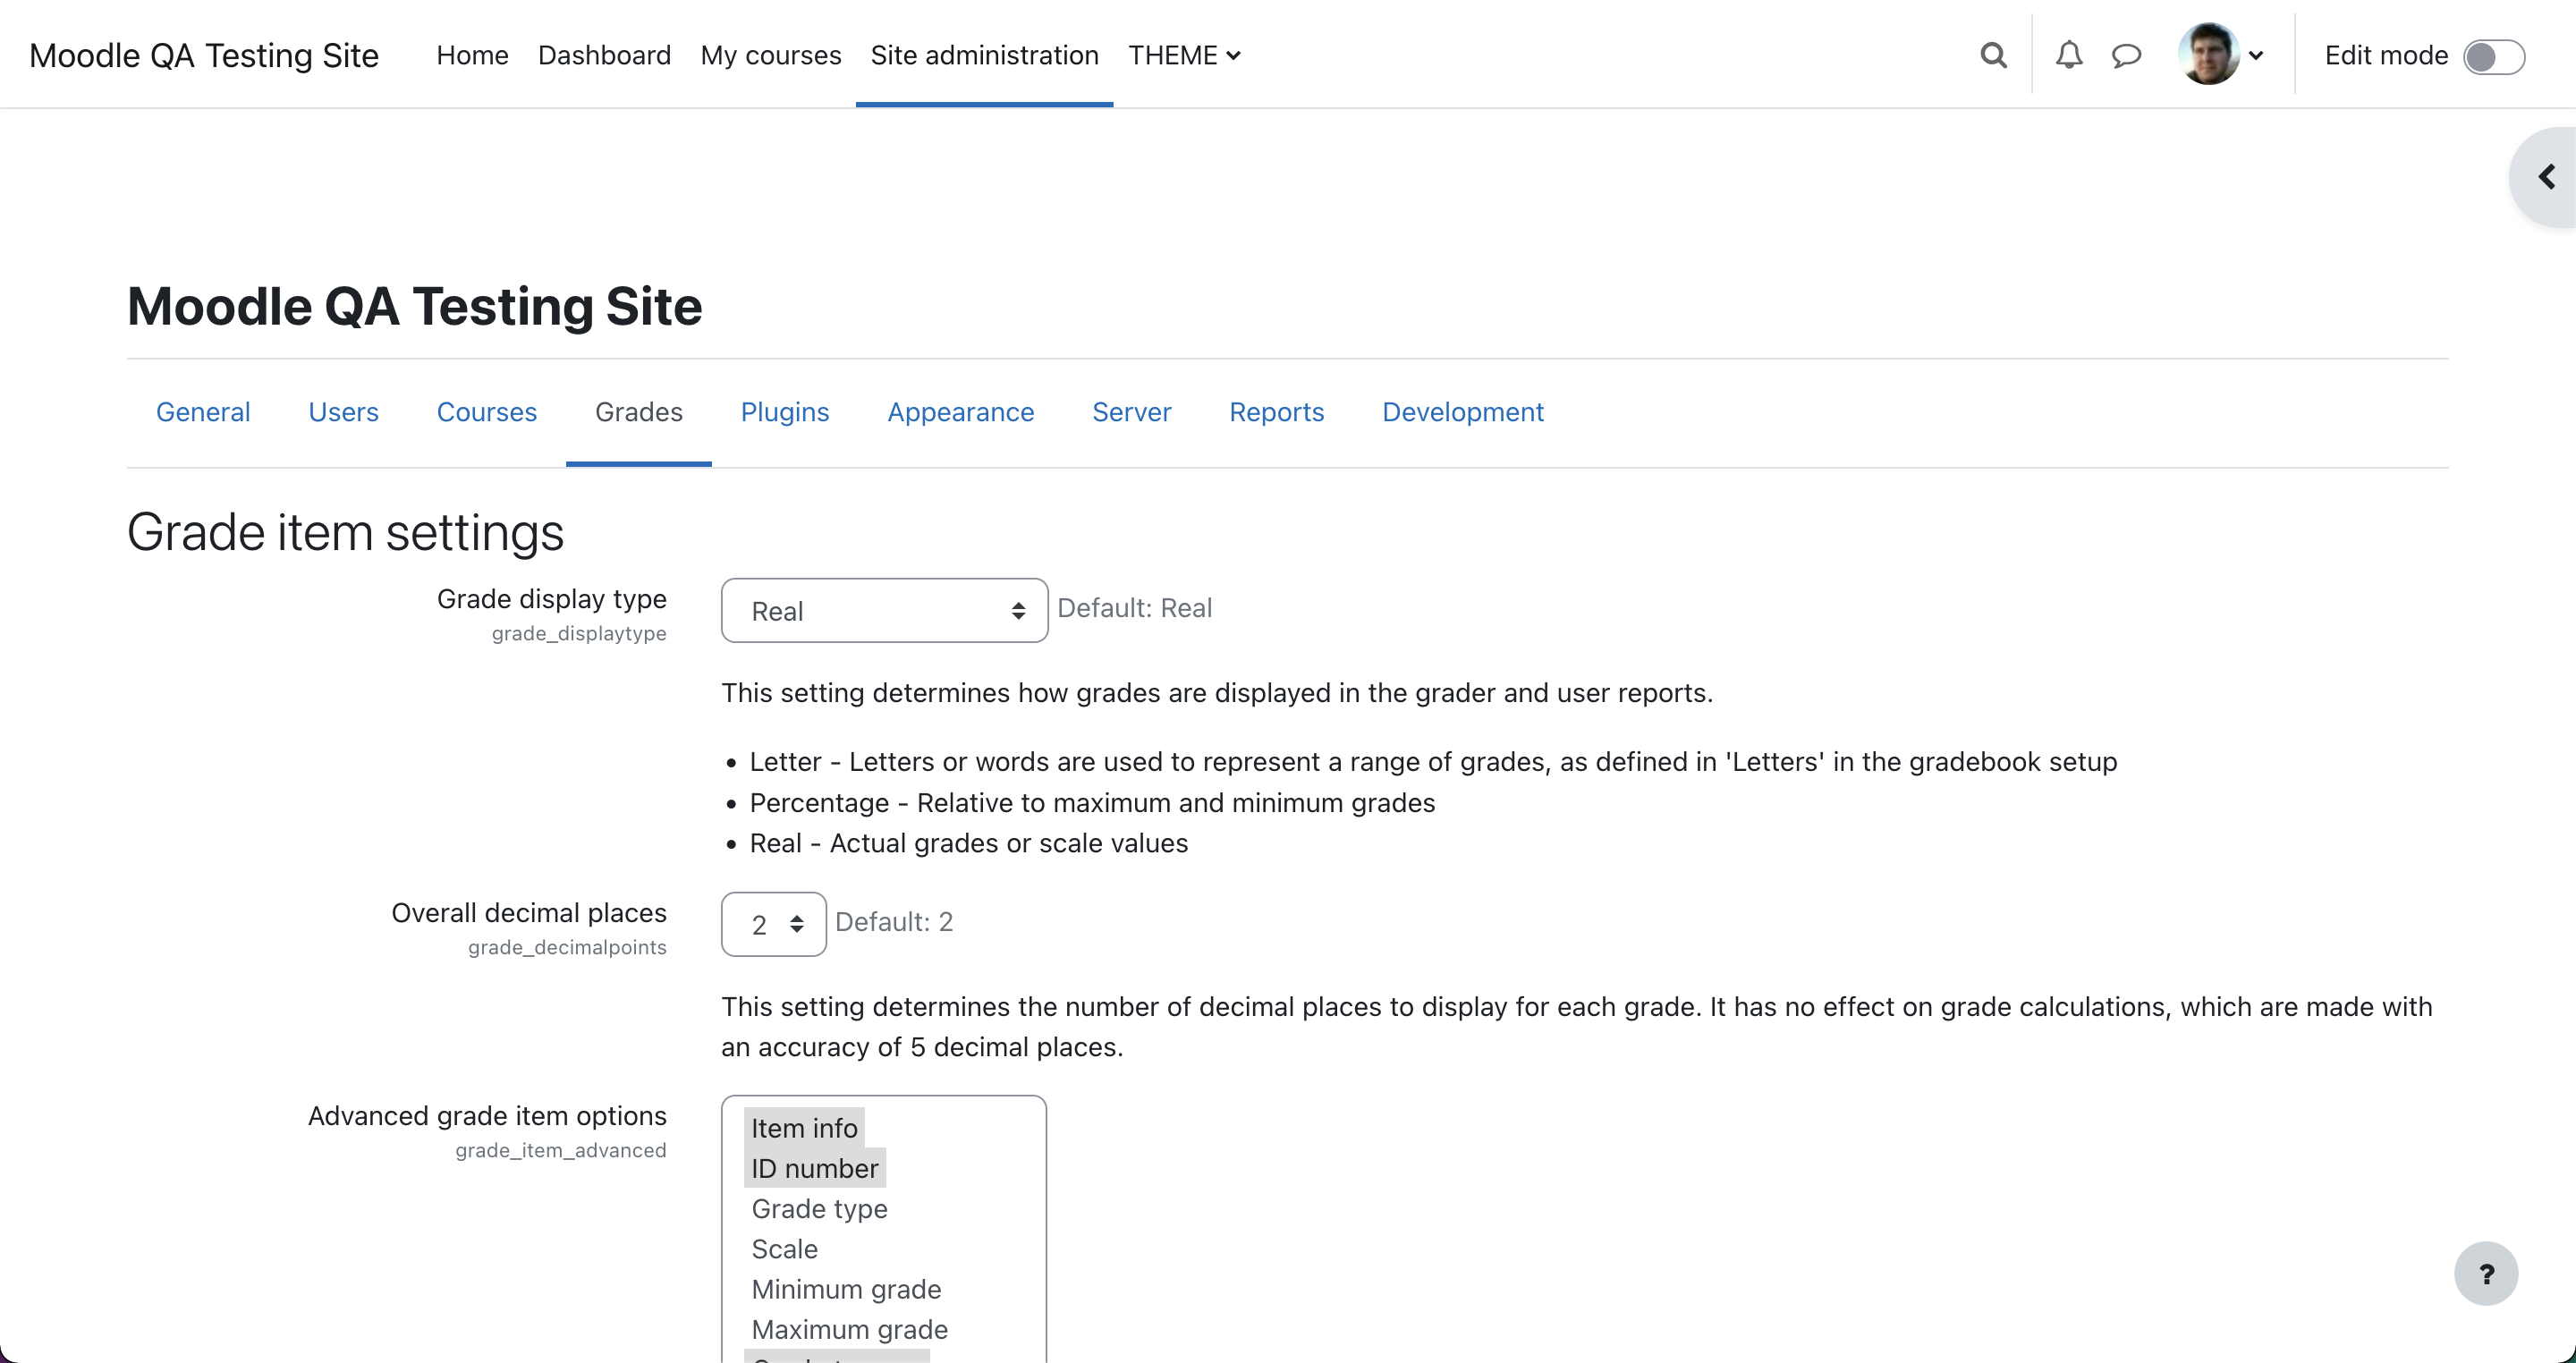Viewport: 2576px width, 1363px height.
Task: Click the 'Grade item settings' heading
Action: (x=345, y=532)
